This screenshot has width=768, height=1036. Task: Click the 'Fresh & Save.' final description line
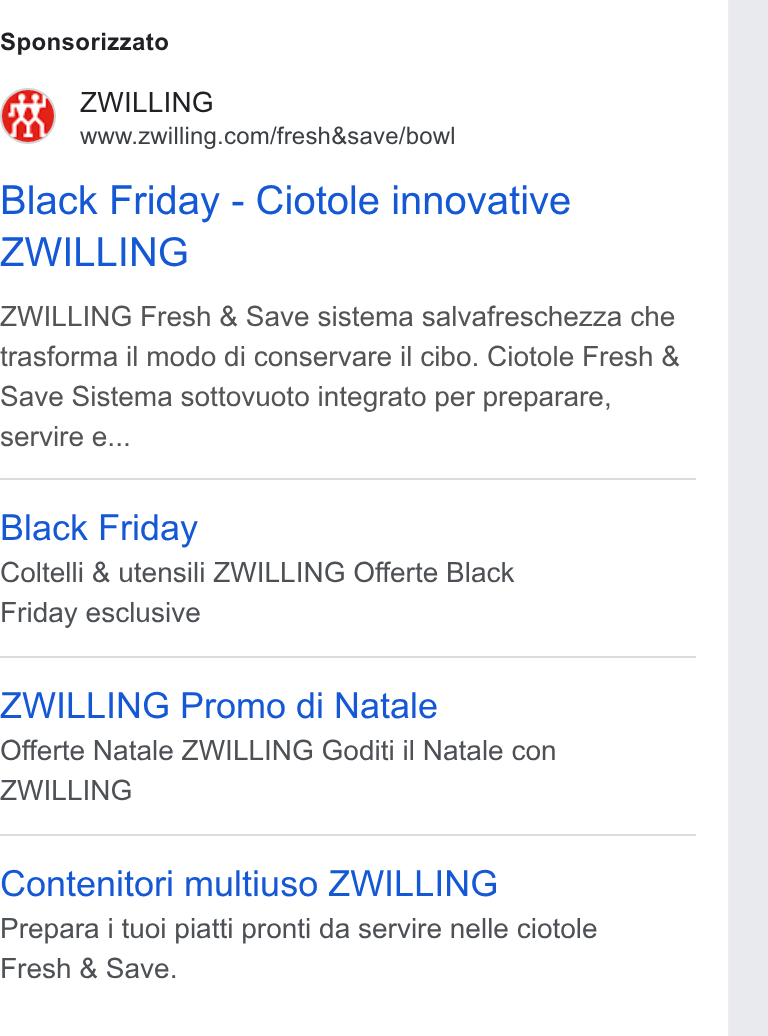tap(89, 969)
